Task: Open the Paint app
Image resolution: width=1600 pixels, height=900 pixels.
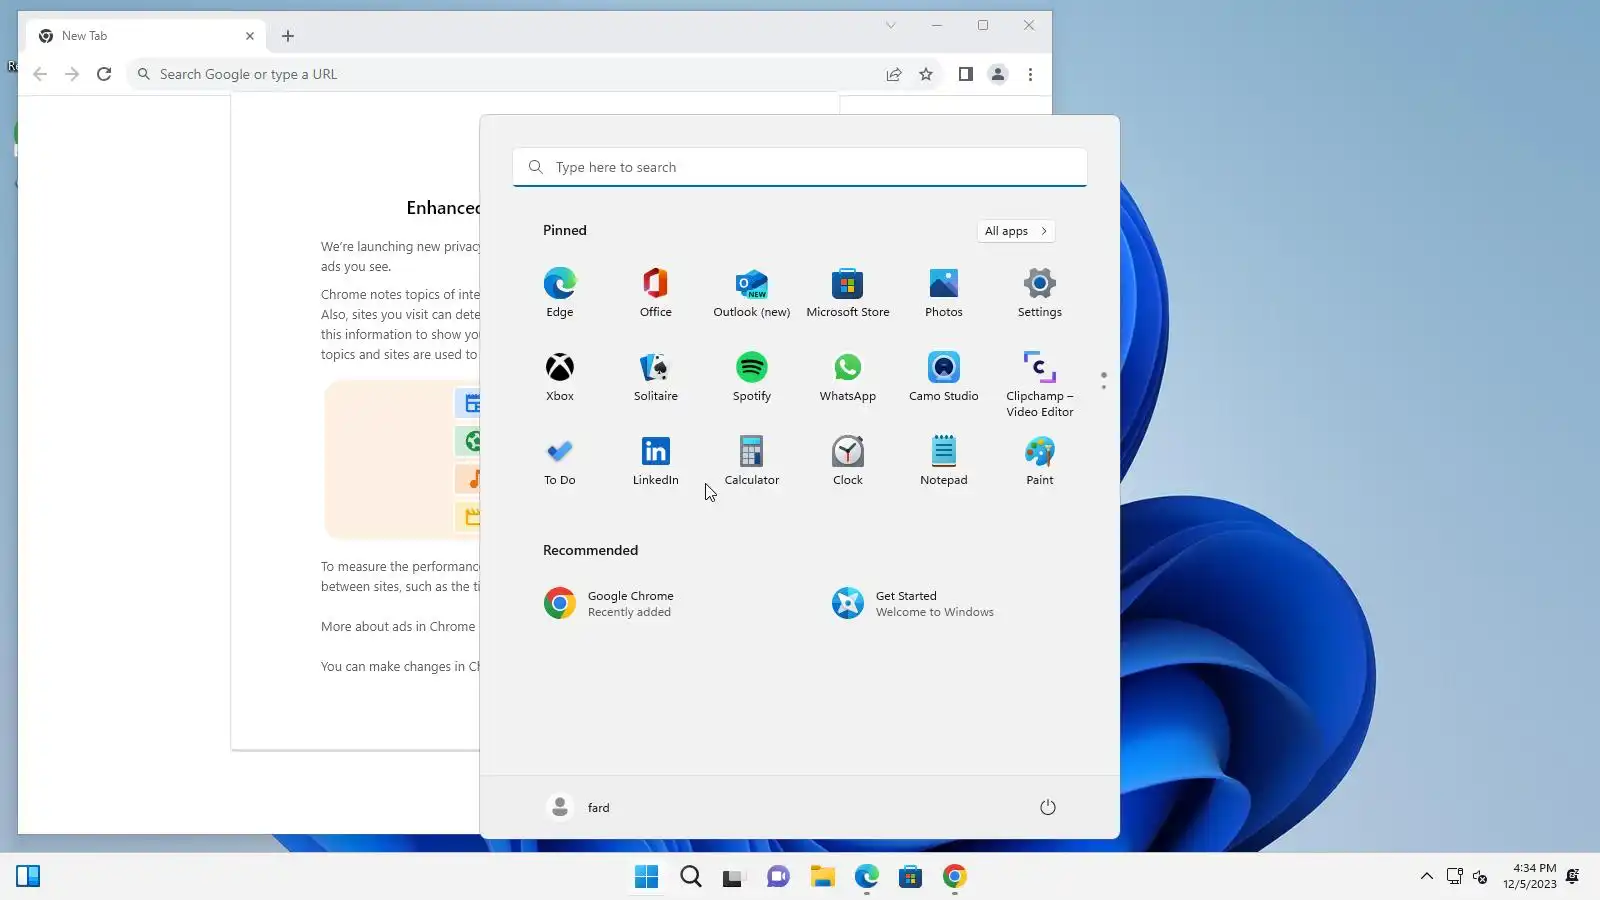Action: pos(1040,461)
